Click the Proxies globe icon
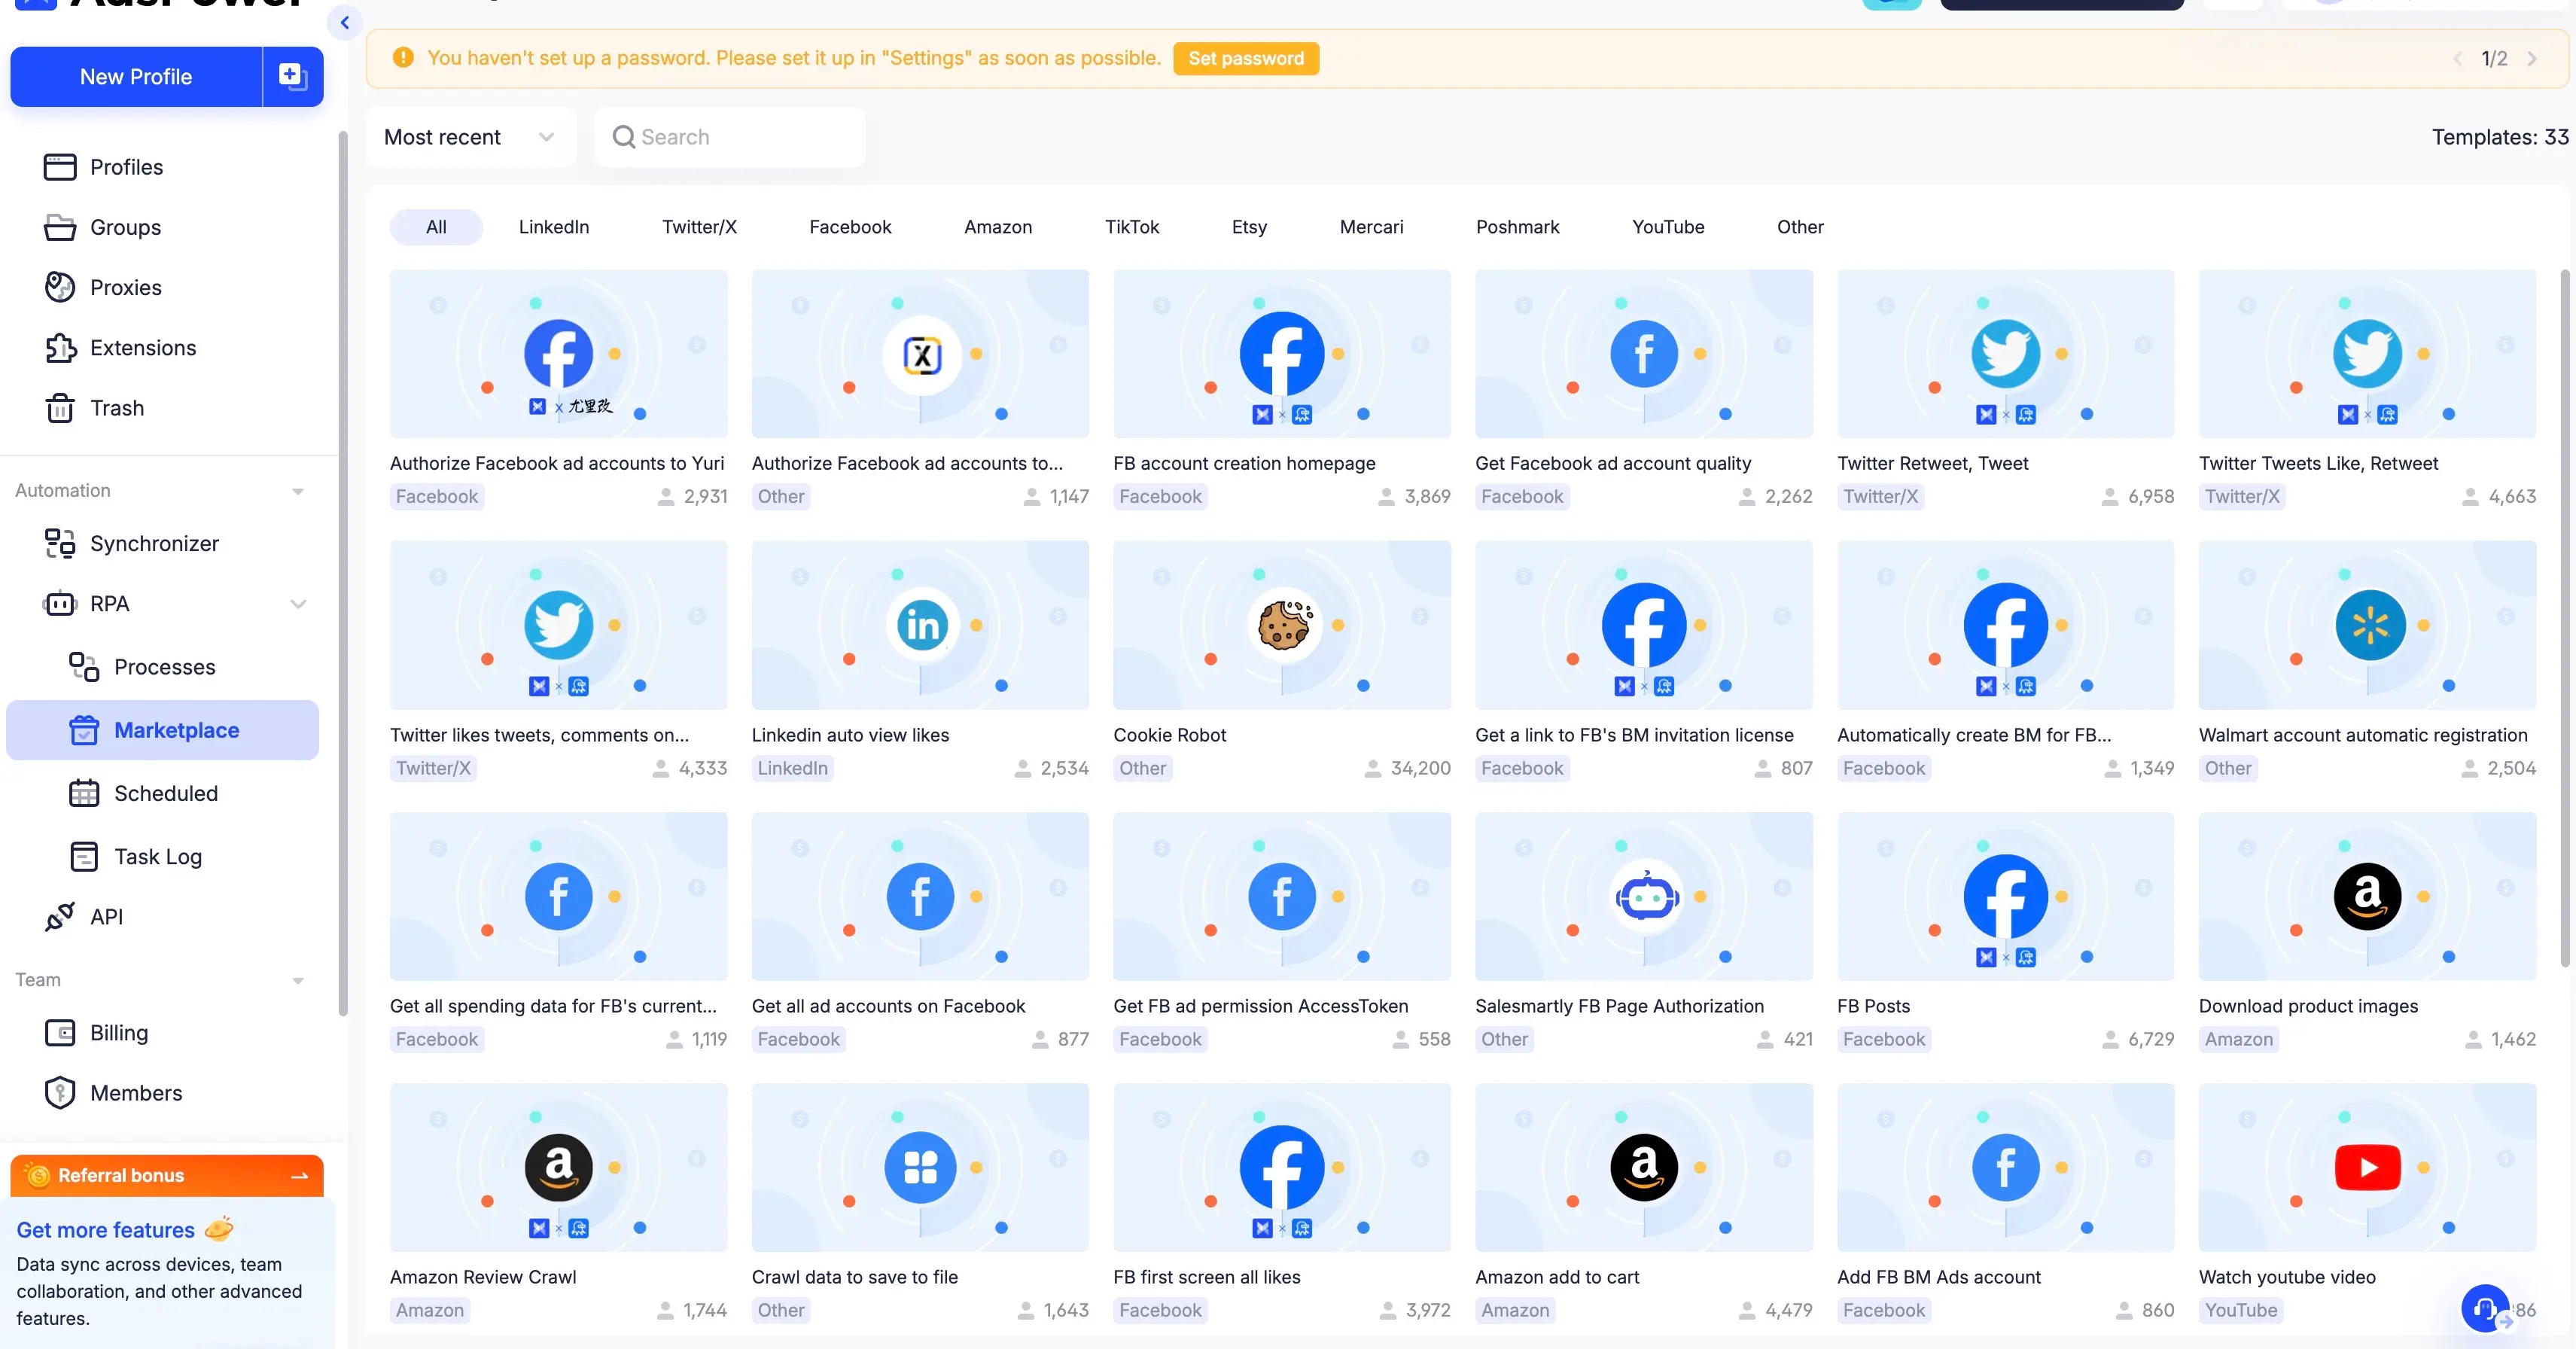The image size is (2576, 1349). (59, 287)
